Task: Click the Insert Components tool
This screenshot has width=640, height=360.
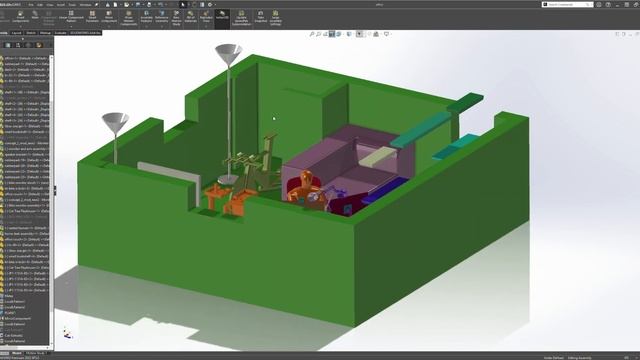Action: (20, 17)
